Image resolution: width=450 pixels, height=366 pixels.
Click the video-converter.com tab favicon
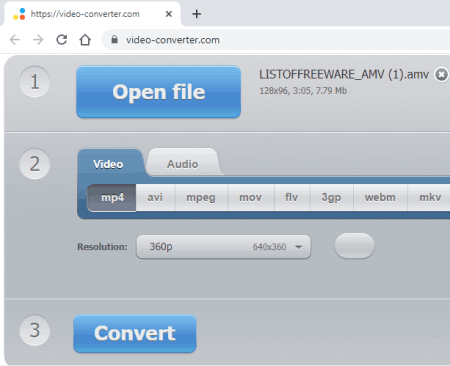point(19,14)
